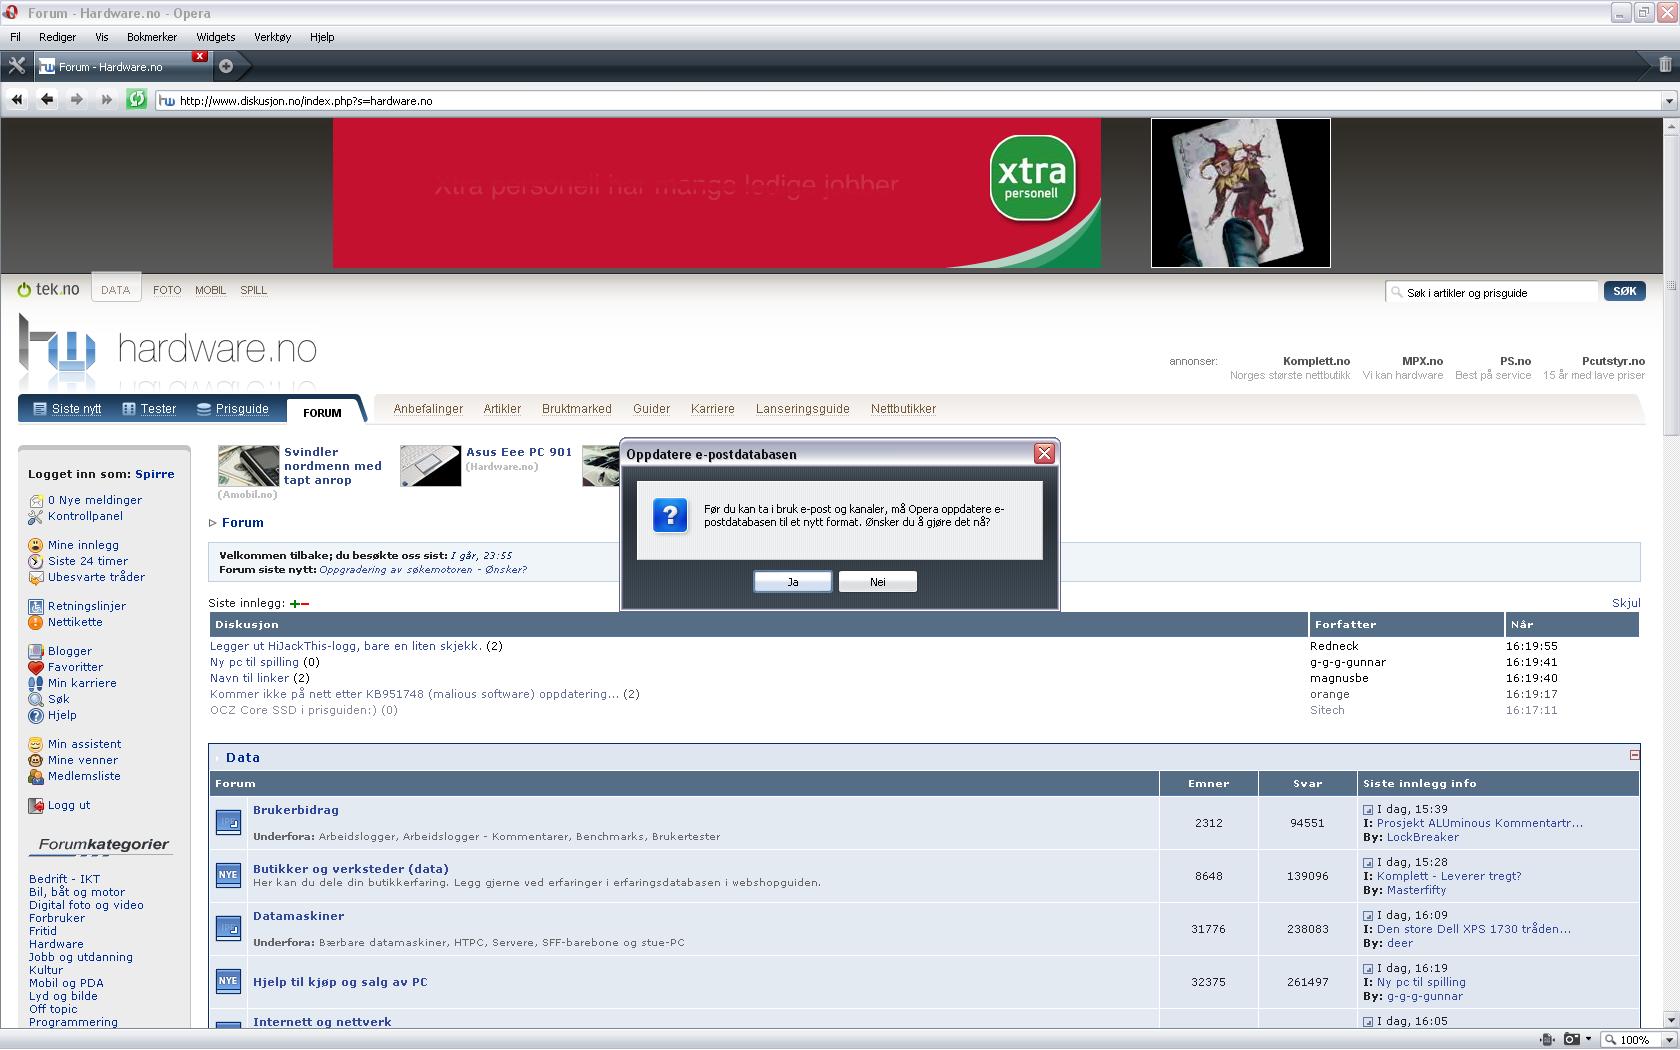Click the Logg ut door icon
This screenshot has width=1680, height=1050.
pos(36,805)
